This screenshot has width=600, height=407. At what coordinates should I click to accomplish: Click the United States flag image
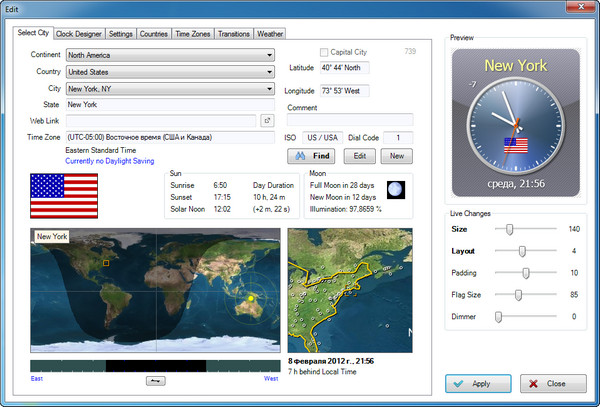(x=64, y=196)
